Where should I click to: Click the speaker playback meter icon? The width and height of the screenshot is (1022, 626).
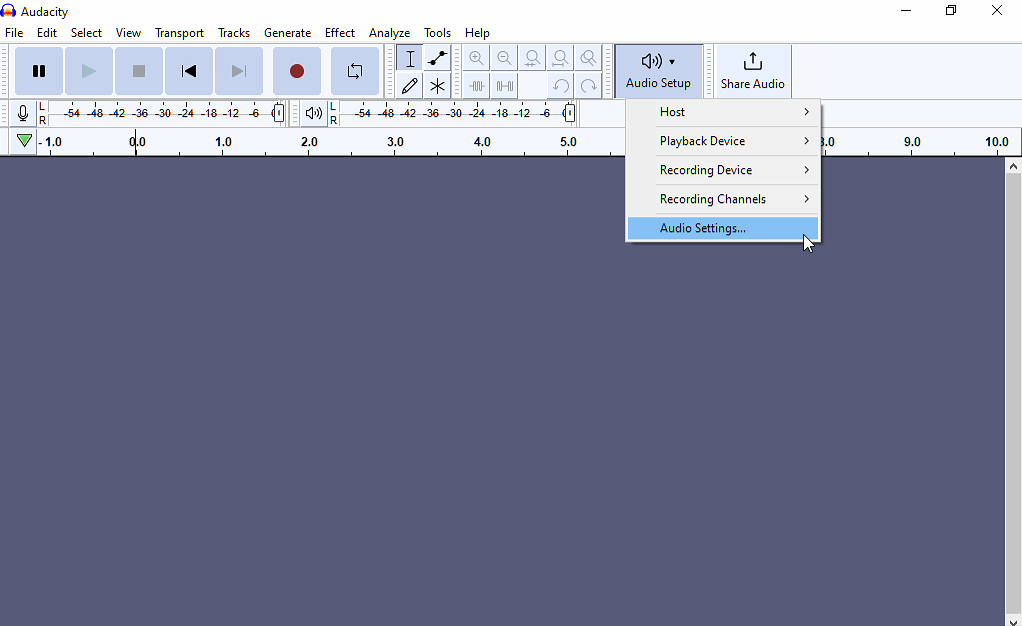pyautogui.click(x=314, y=113)
